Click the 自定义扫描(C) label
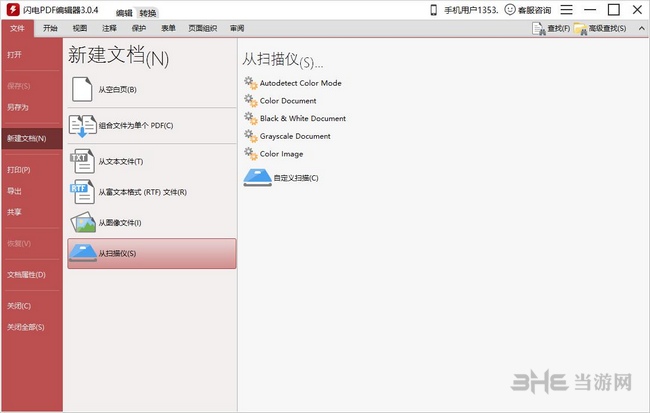This screenshot has height=413, width=650. [296, 178]
